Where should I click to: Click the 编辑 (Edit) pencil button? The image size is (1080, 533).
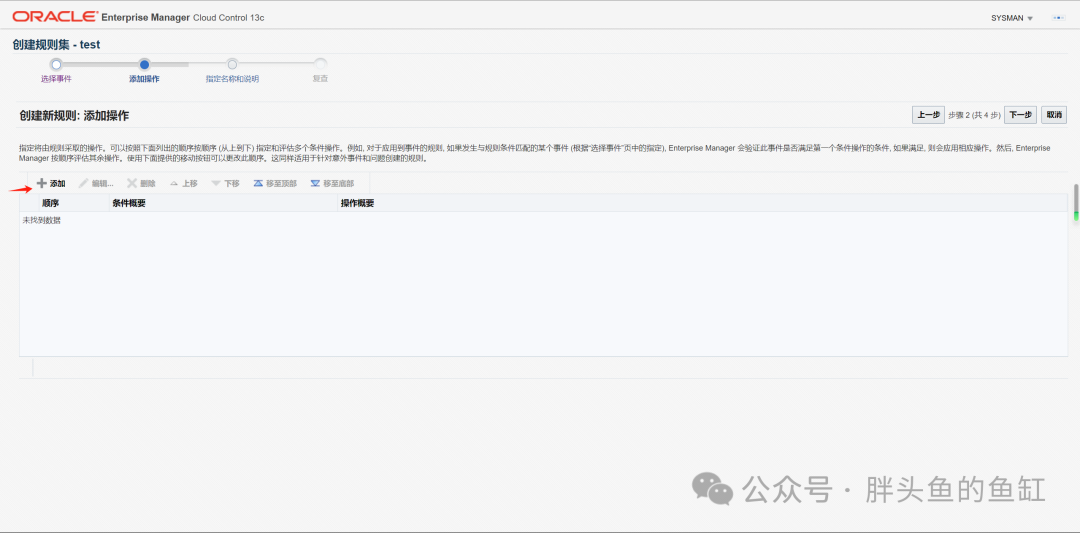96,184
